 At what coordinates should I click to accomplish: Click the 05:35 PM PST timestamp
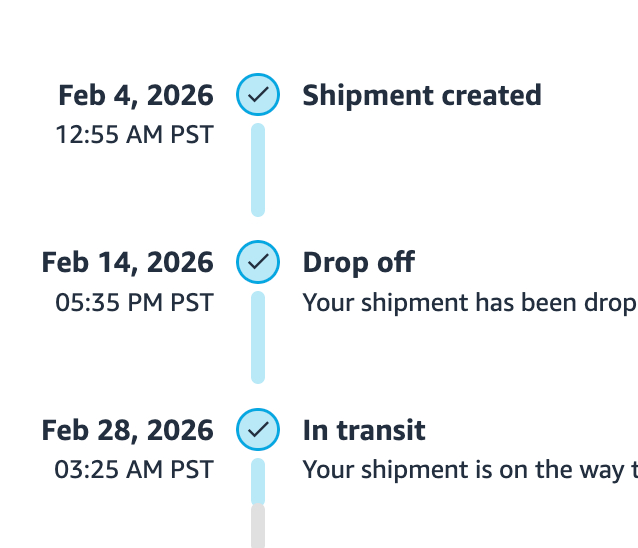(x=134, y=302)
